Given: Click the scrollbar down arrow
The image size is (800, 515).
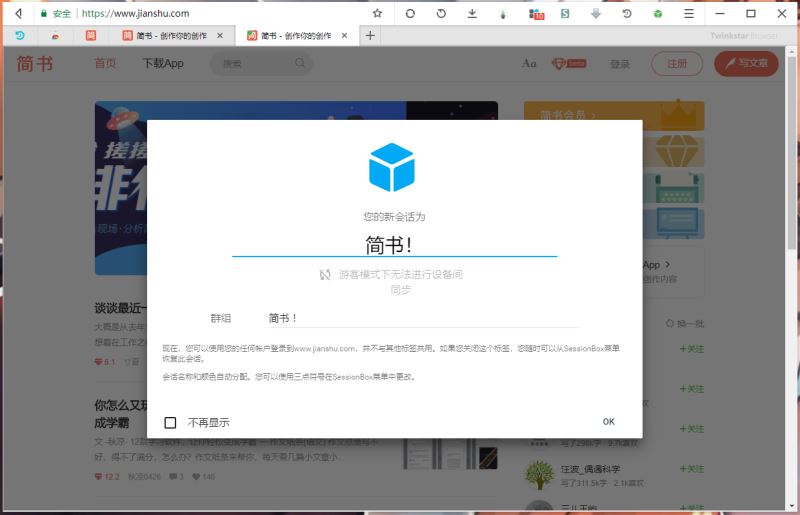Looking at the screenshot, I should 791,506.
